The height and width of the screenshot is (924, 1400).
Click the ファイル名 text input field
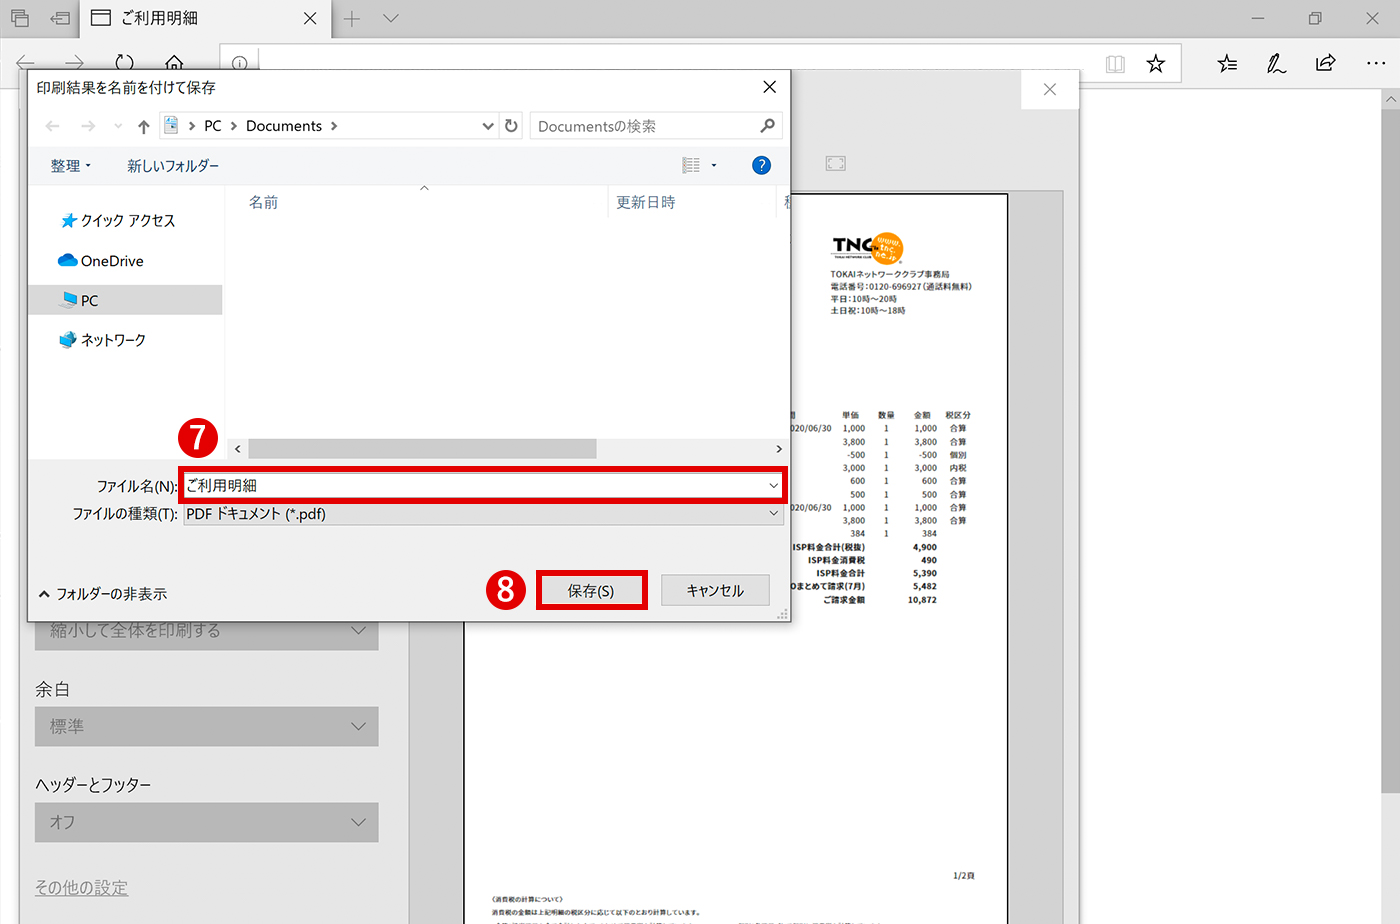click(x=470, y=486)
